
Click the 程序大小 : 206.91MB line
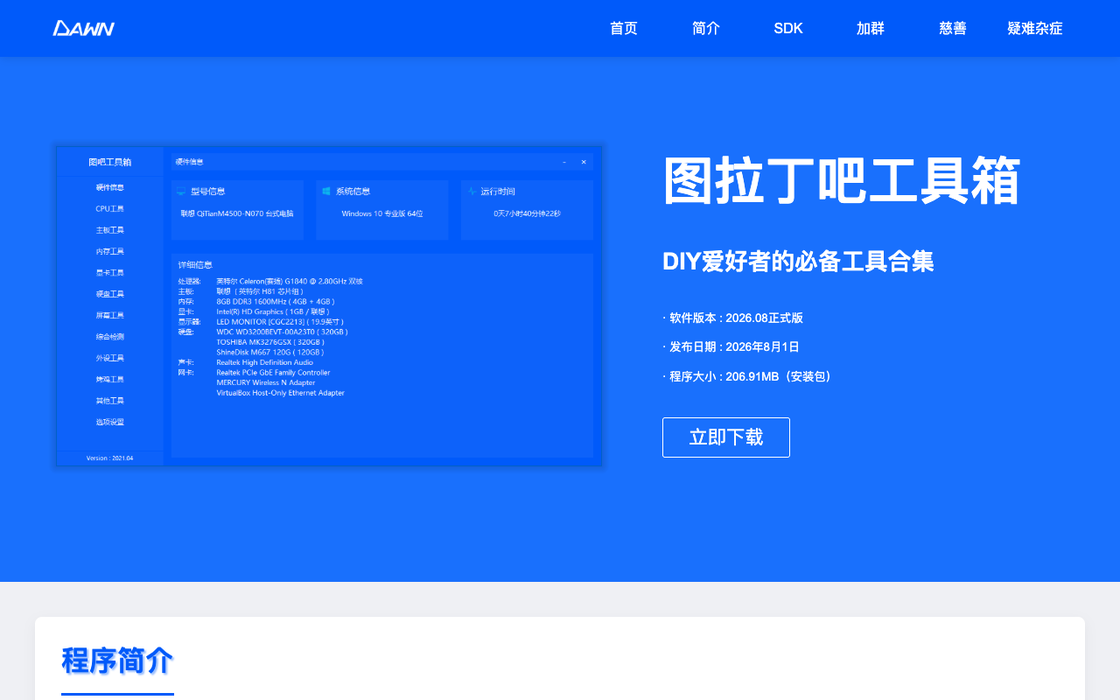[749, 376]
